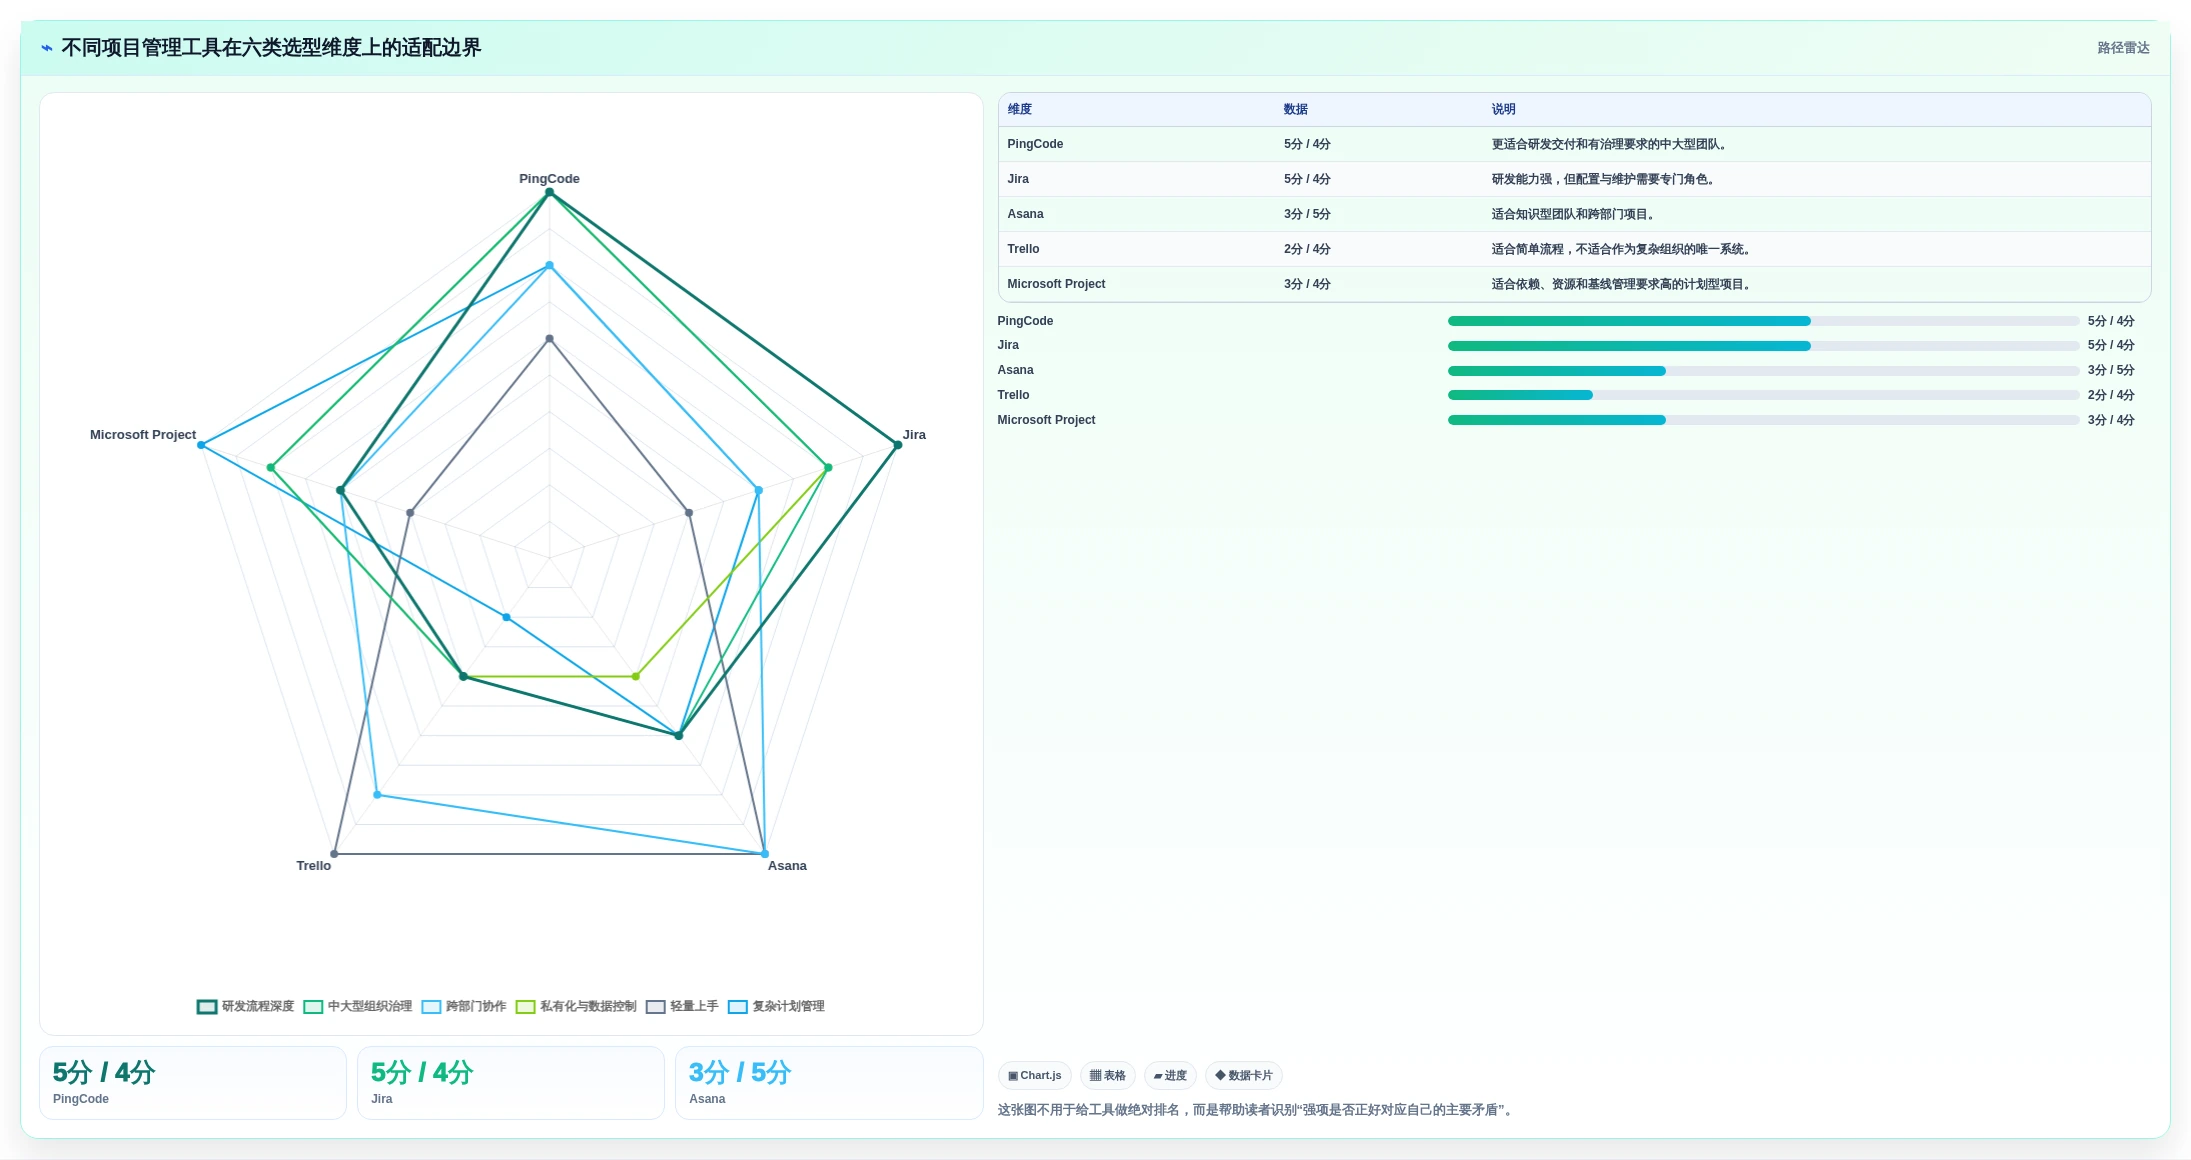Viewport: 2191px width, 1160px height.
Task: Click the 路径雷达 label in header
Action: pyautogui.click(x=2123, y=48)
